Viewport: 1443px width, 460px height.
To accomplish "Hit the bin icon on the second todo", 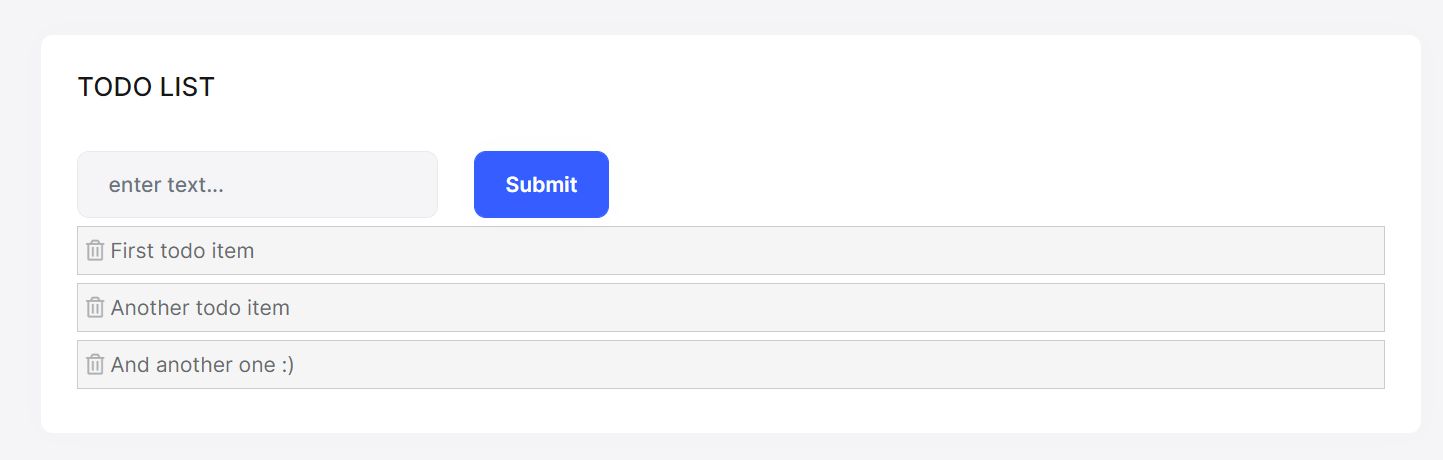I will pos(95,308).
